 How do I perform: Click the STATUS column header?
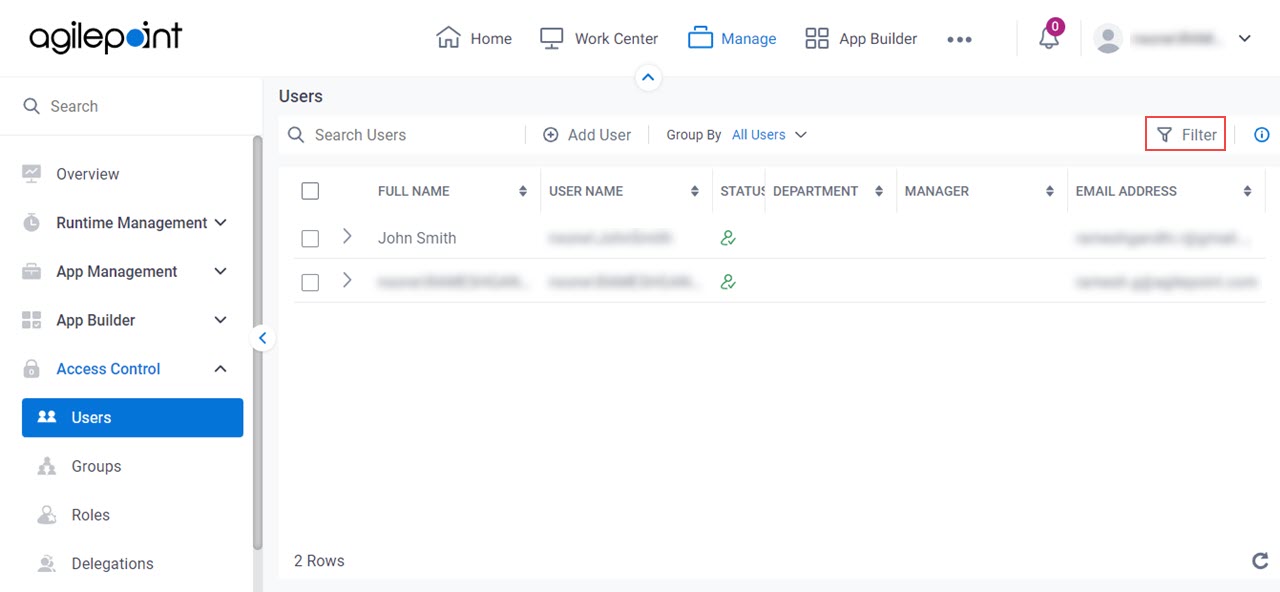[742, 191]
